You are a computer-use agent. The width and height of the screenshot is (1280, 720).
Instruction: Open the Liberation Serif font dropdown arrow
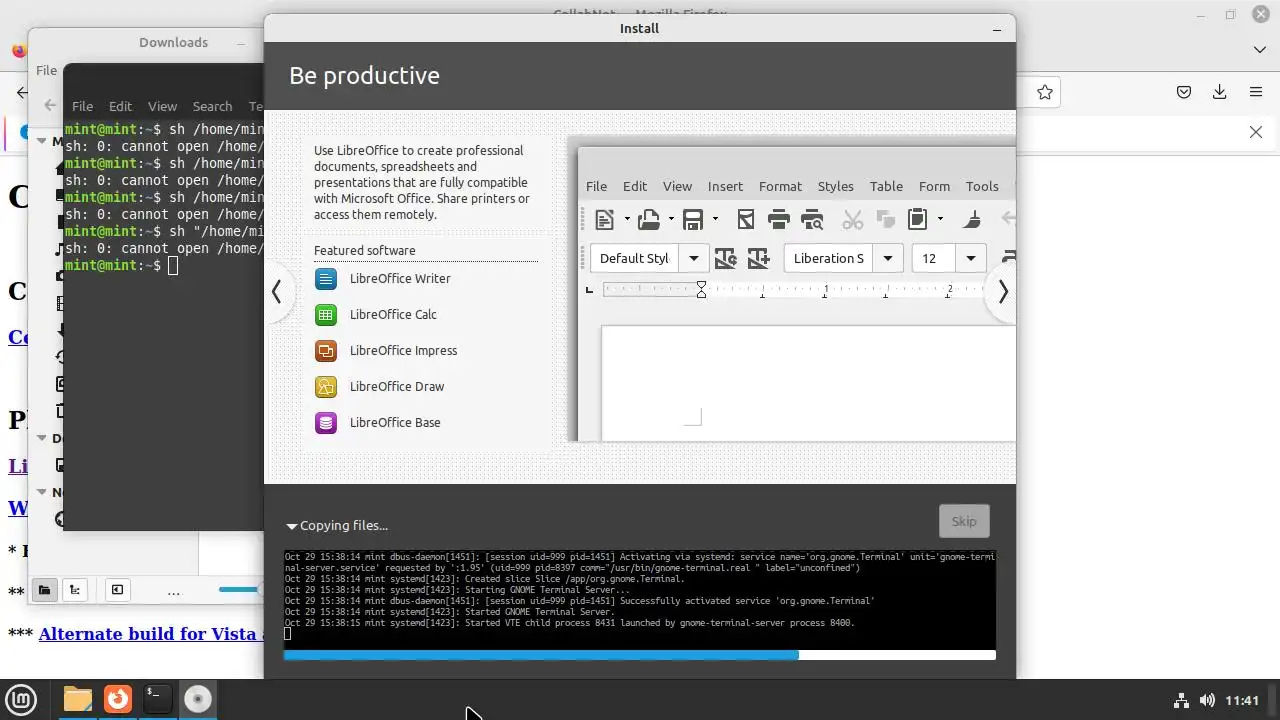(x=888, y=259)
